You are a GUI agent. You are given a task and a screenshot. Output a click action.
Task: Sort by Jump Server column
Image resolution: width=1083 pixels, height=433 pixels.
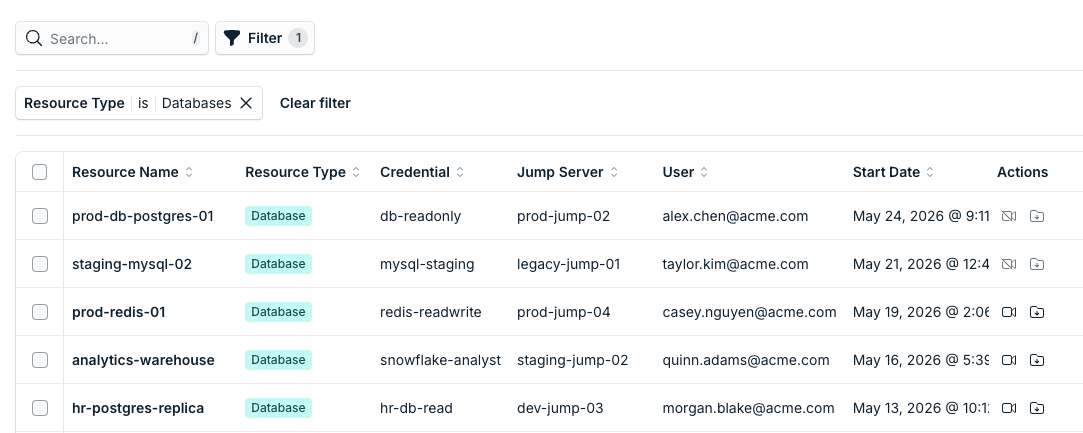point(568,172)
